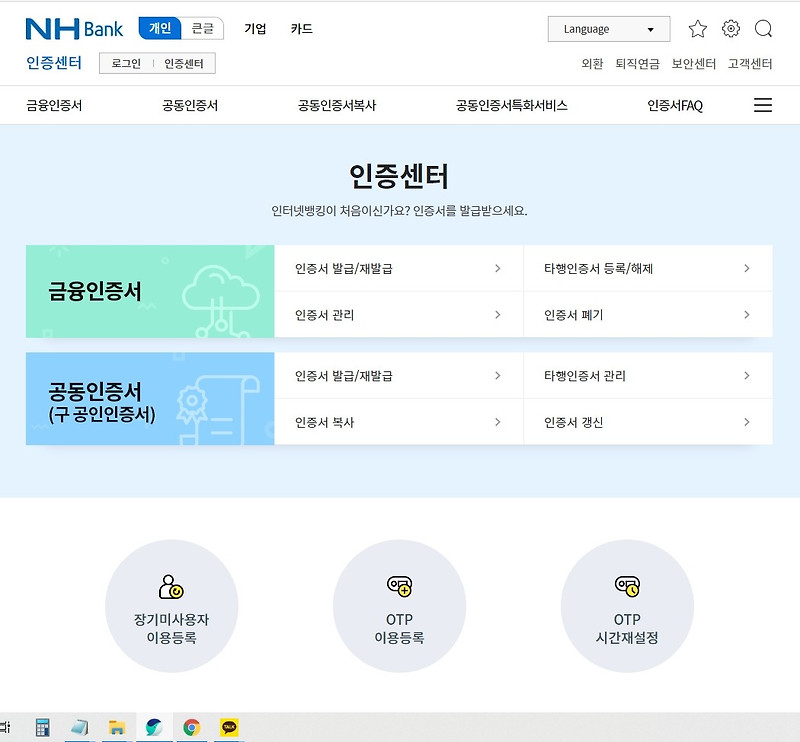Open Chrome from the taskbar
This screenshot has width=800, height=742.
[x=191, y=727]
